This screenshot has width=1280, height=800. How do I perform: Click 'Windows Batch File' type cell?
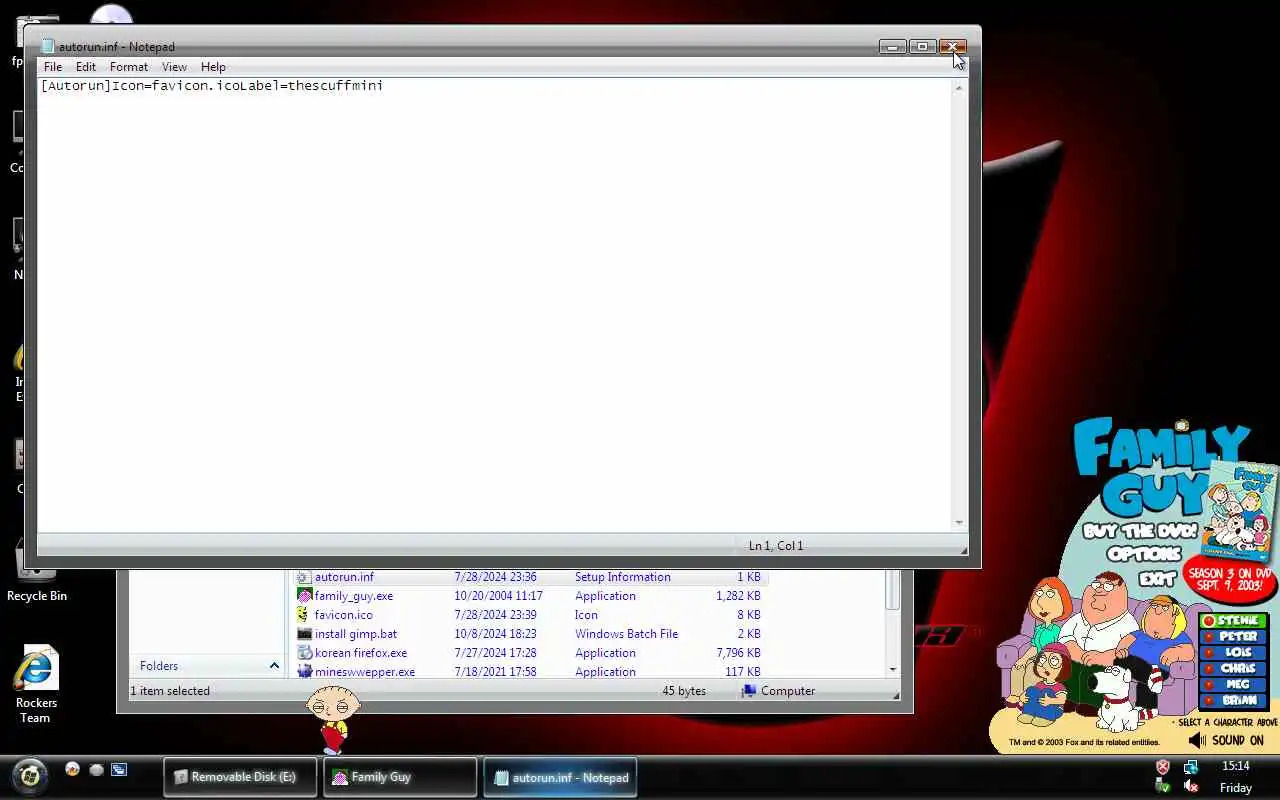(626, 634)
